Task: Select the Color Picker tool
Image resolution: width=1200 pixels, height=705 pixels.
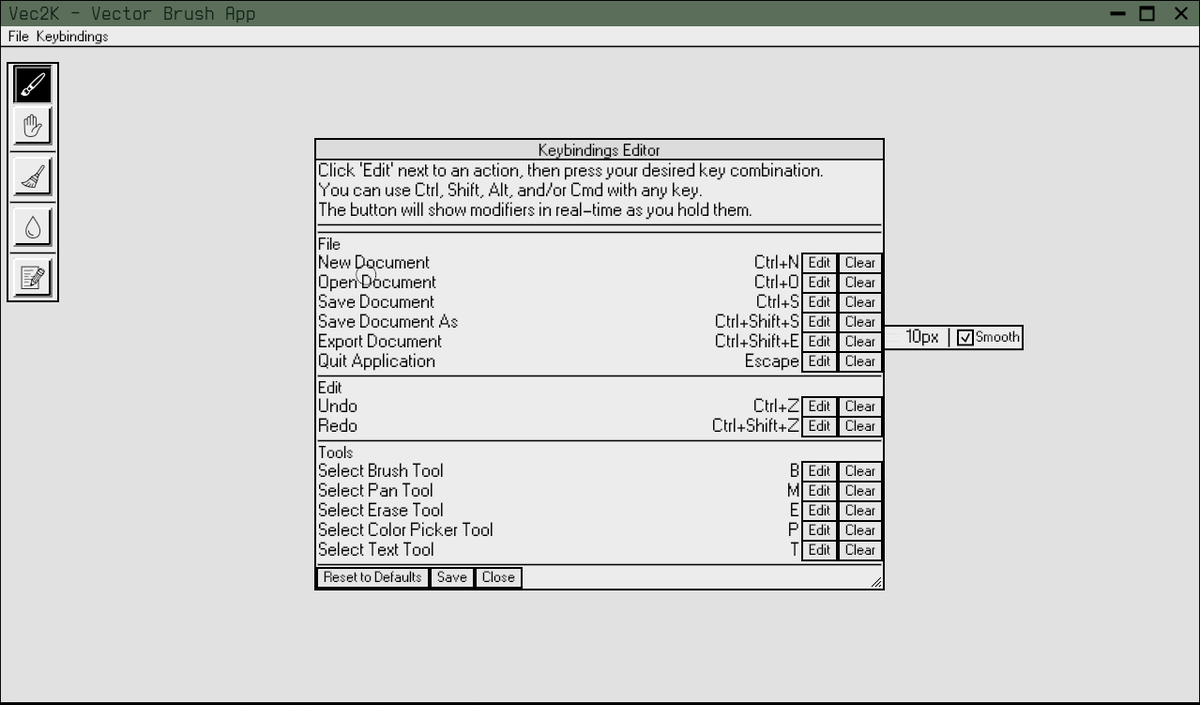Action: coord(33,226)
